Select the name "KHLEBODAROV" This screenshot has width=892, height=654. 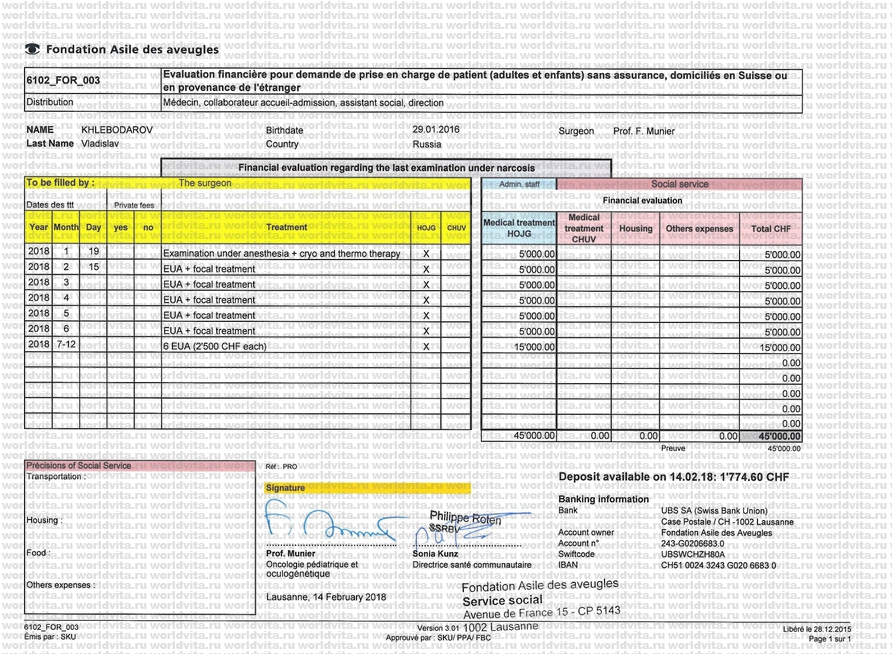(117, 130)
